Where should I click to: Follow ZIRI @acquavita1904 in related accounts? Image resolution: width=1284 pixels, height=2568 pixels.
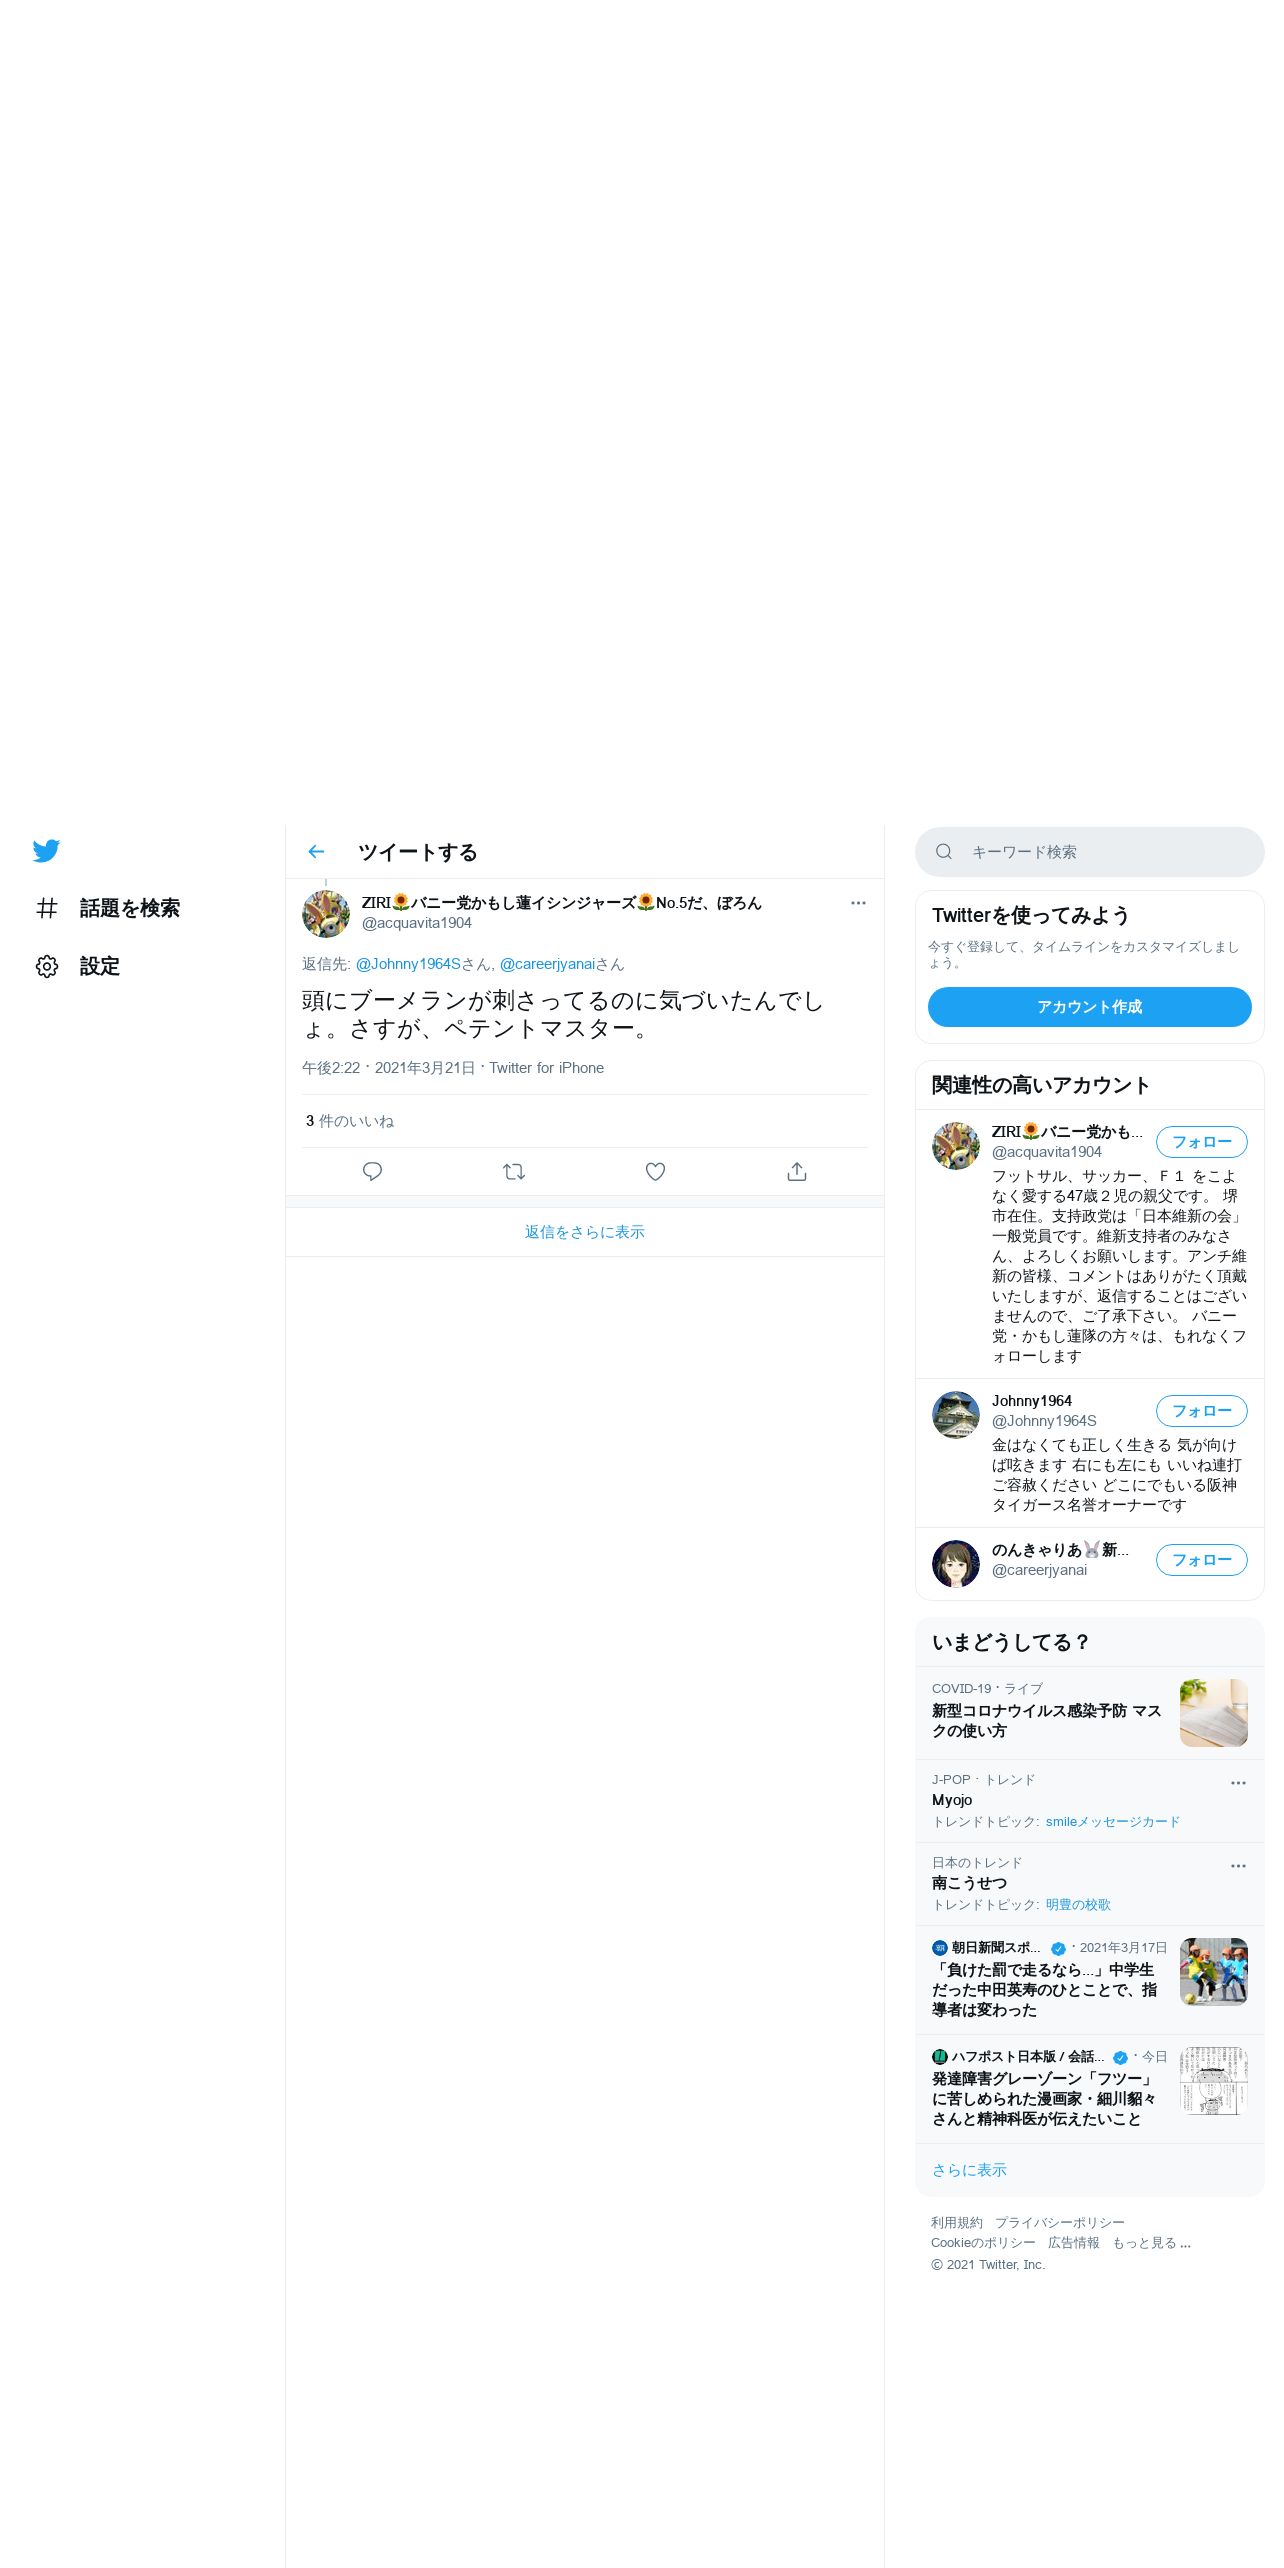pyautogui.click(x=1202, y=1142)
